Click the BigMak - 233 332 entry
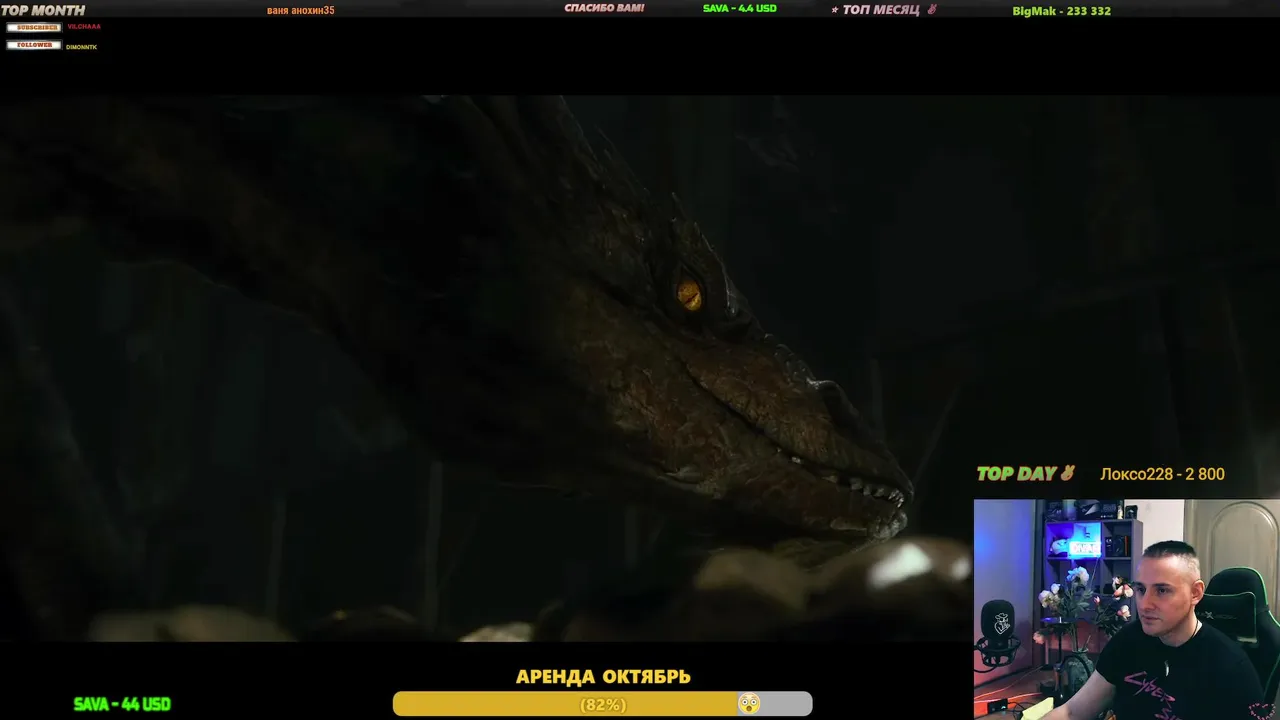 [1062, 11]
